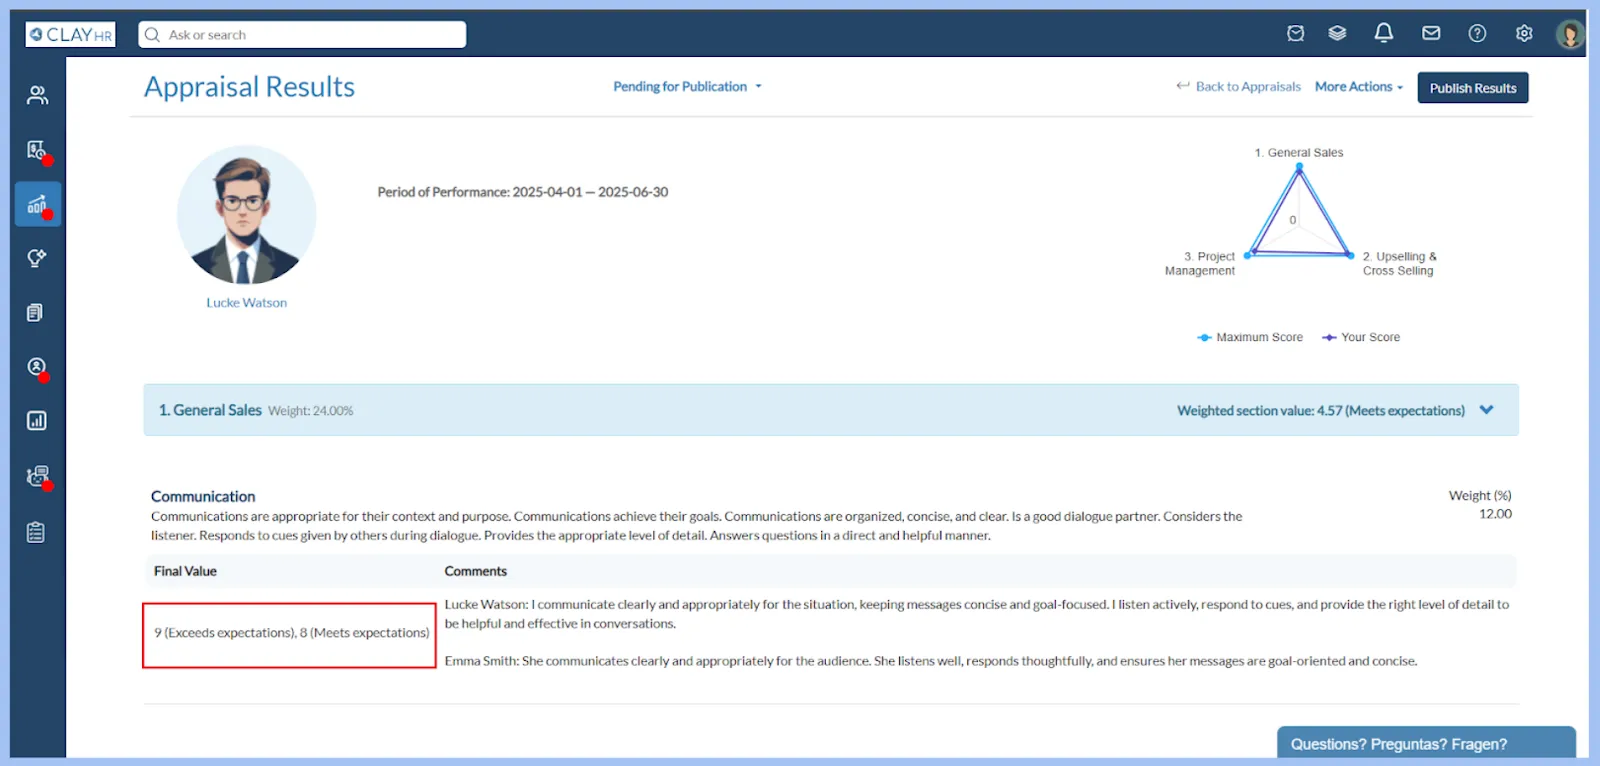Open the lightbulb ideas sidebar icon

(x=37, y=258)
